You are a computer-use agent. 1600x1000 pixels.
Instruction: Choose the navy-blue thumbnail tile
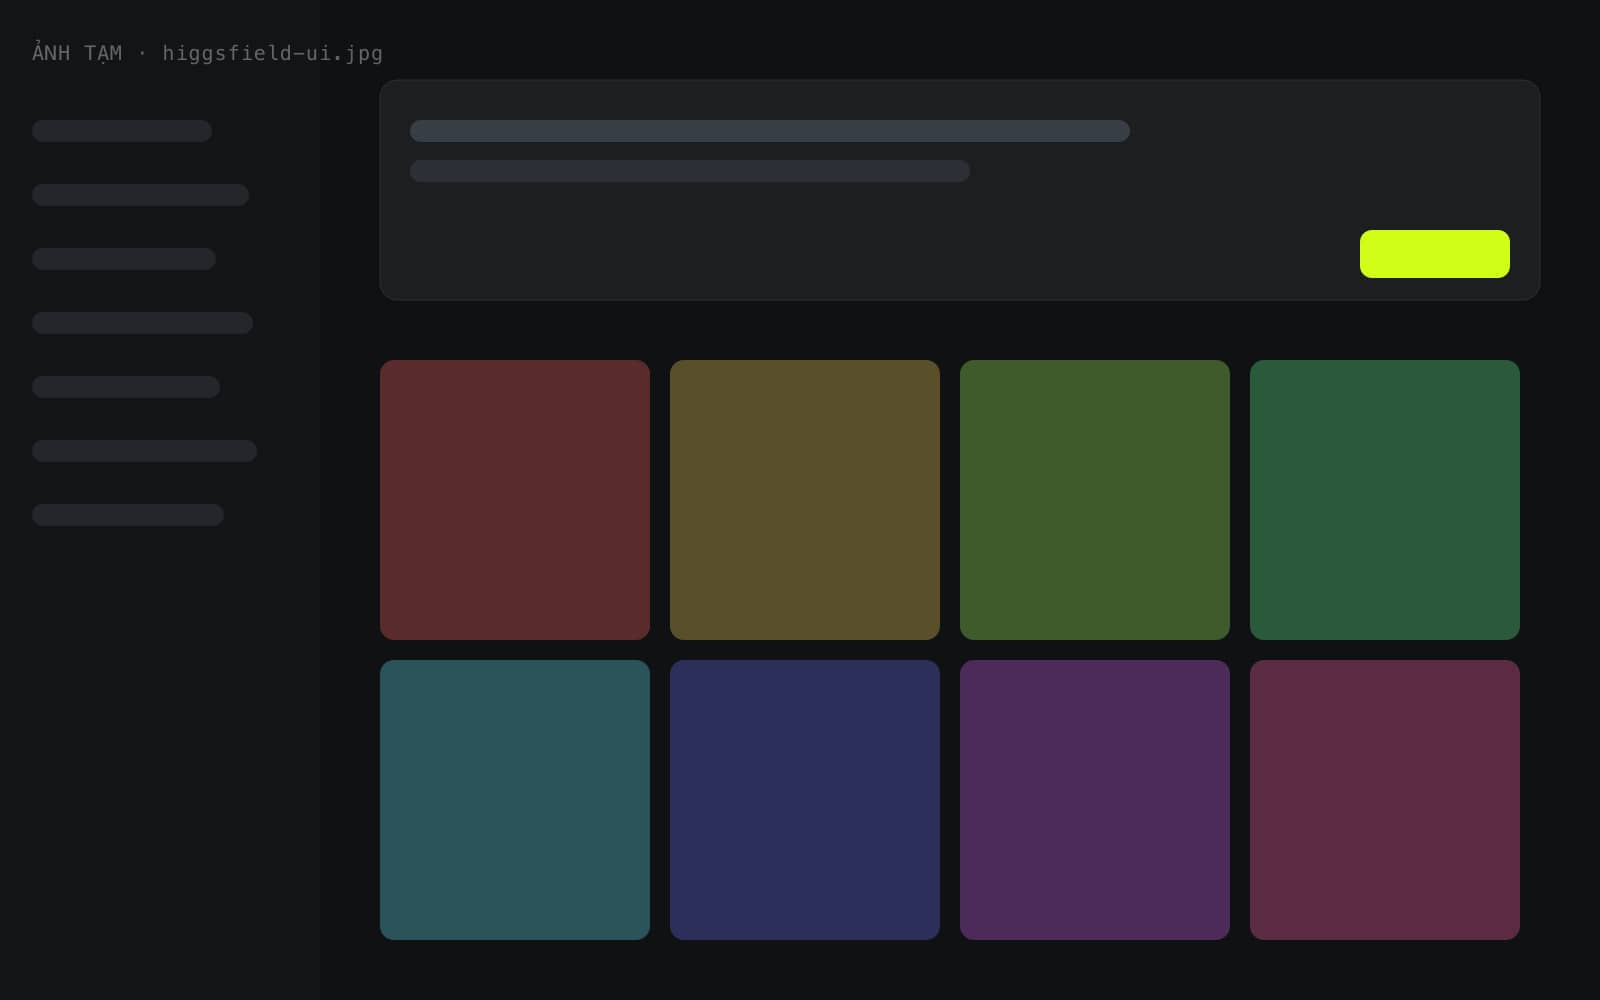(x=805, y=800)
